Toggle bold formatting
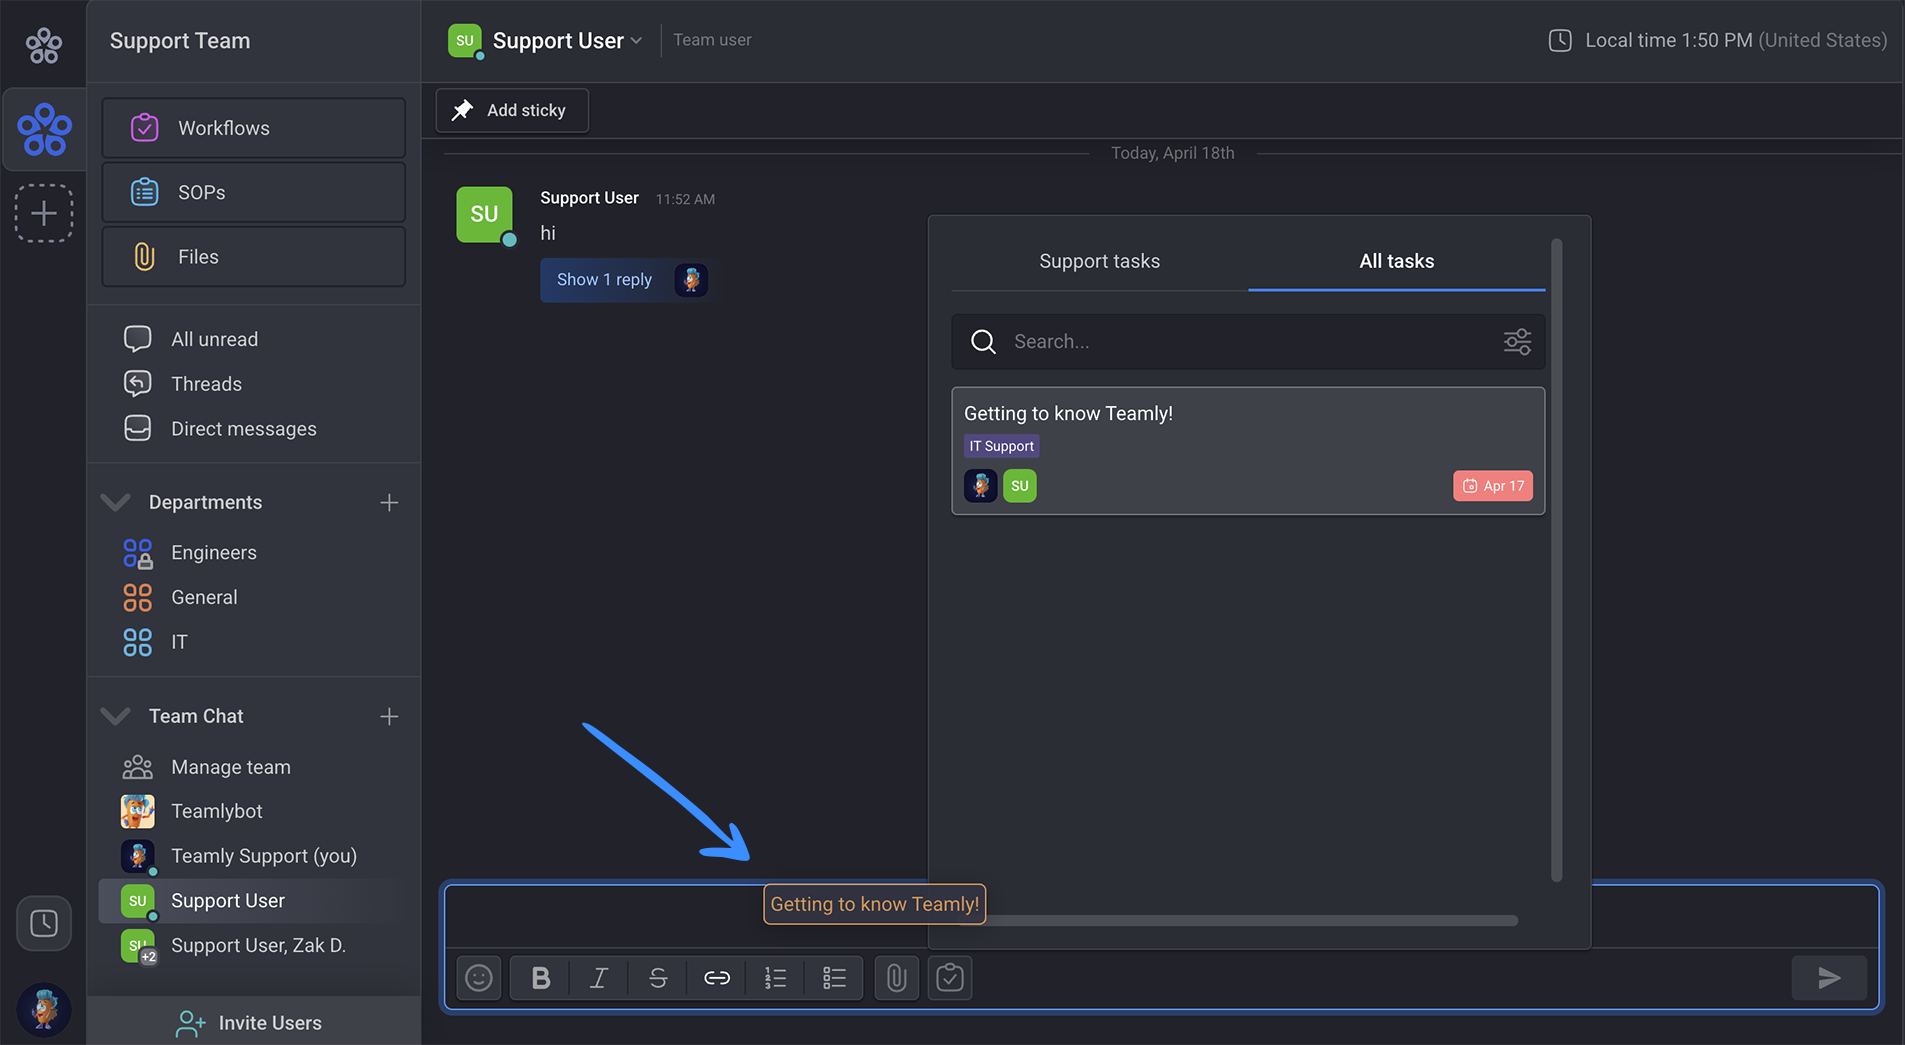1905x1045 pixels. pos(540,978)
